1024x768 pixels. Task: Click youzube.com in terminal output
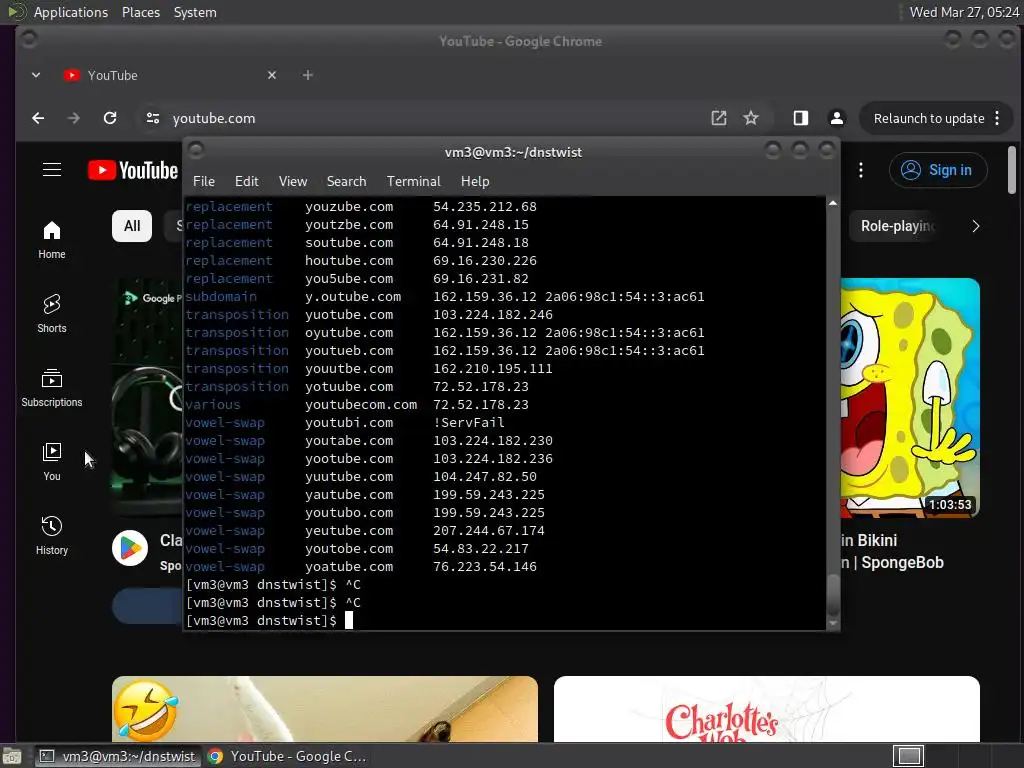click(x=349, y=206)
